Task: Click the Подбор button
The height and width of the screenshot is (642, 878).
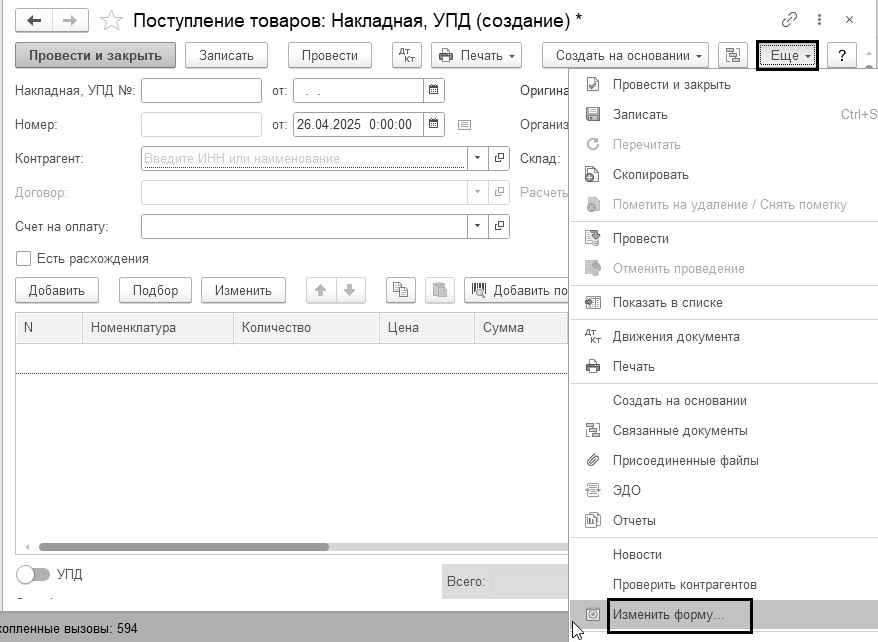Action: (x=155, y=290)
